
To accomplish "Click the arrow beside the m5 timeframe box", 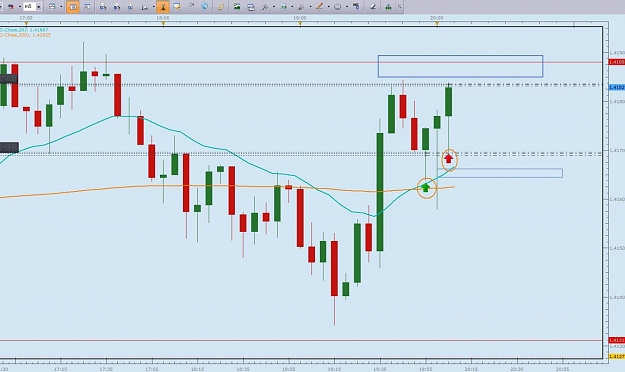I will click(x=39, y=7).
